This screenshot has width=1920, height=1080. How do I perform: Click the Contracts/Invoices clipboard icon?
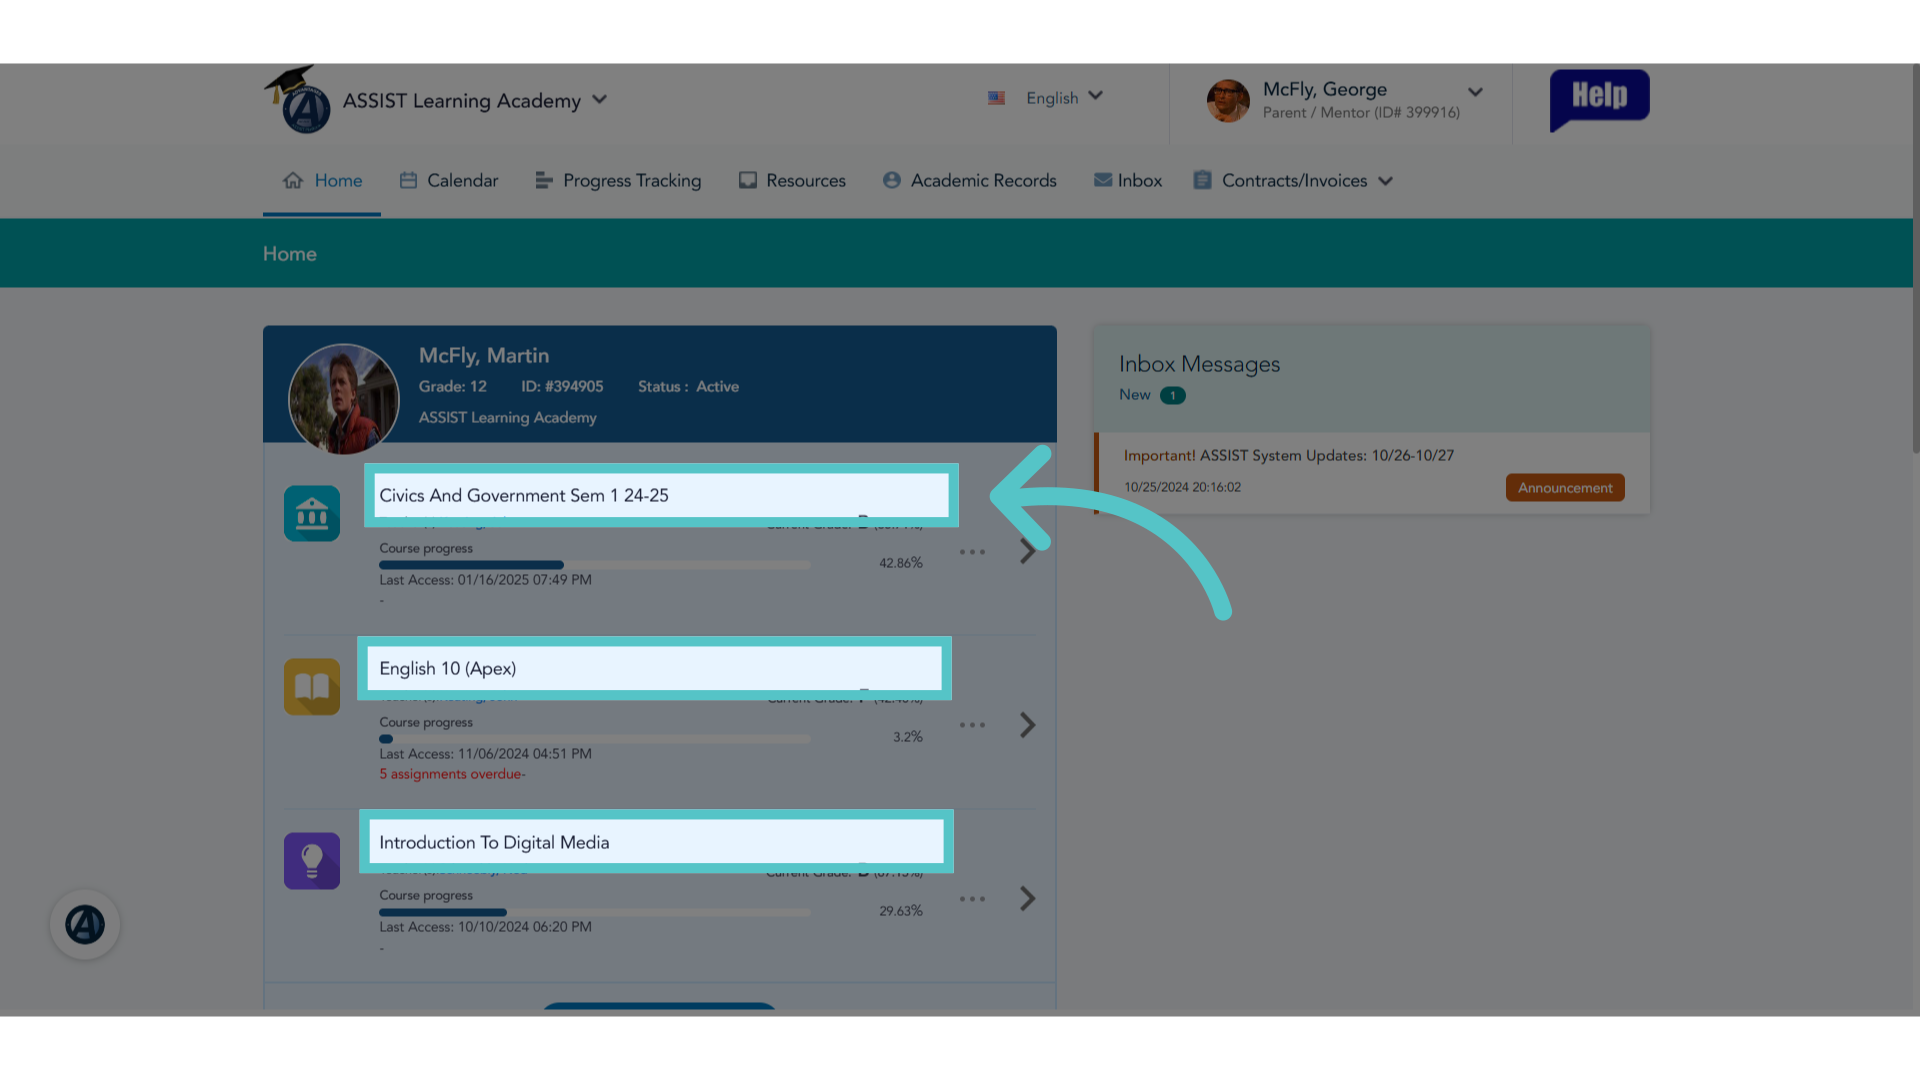tap(1202, 180)
